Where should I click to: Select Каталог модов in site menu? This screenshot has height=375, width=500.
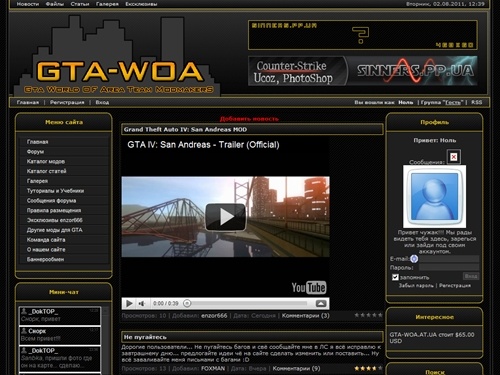(x=46, y=162)
